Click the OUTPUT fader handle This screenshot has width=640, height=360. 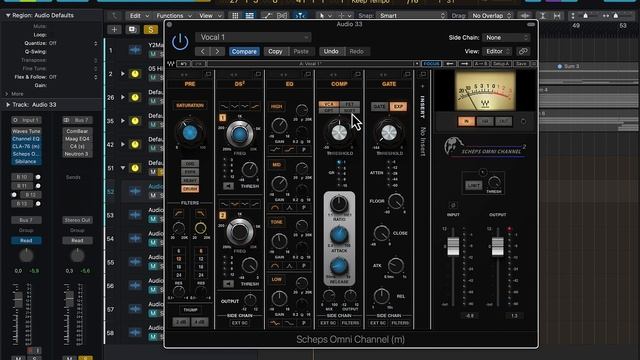click(497, 246)
